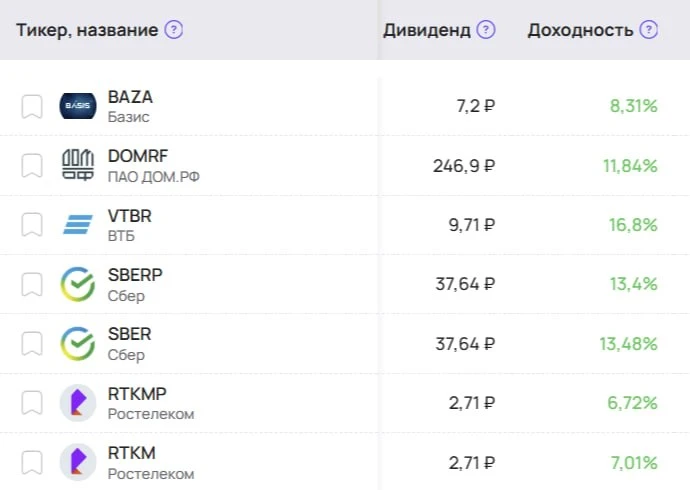Screen dimensions: 690x490
Task: Bookmark the SBER row
Action: (x=32, y=344)
